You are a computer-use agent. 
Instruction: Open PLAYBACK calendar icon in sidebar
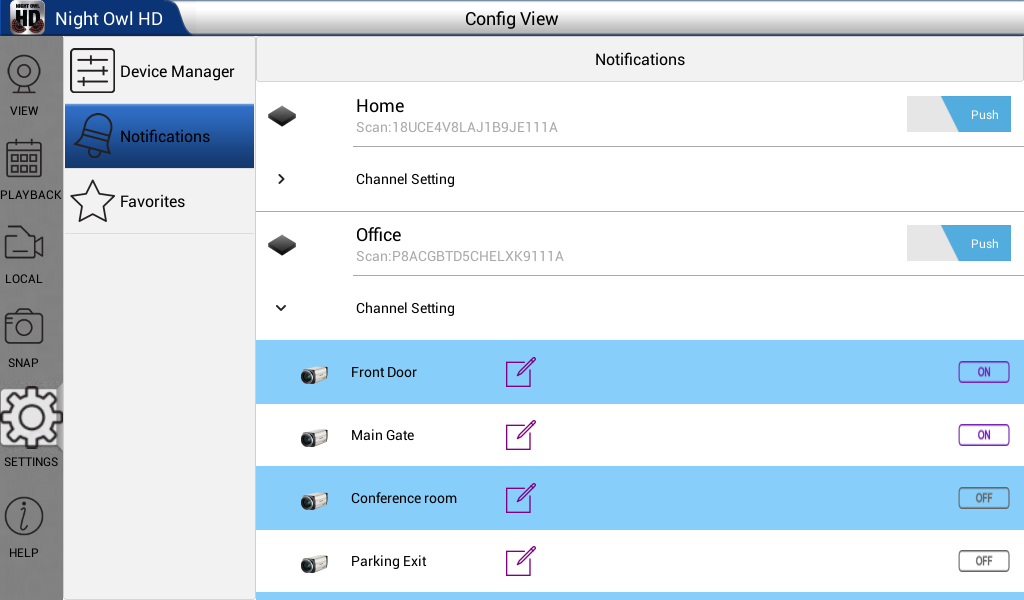(x=24, y=159)
